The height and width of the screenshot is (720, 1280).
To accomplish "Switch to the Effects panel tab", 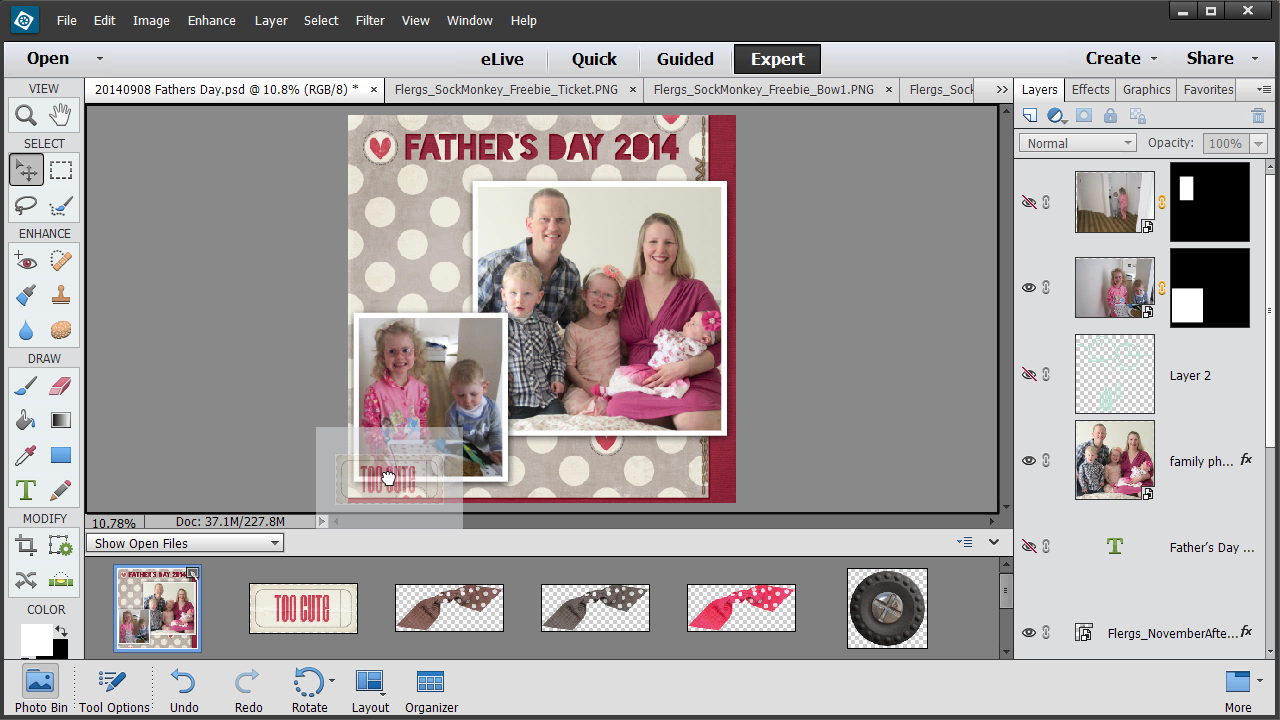I will point(1090,89).
